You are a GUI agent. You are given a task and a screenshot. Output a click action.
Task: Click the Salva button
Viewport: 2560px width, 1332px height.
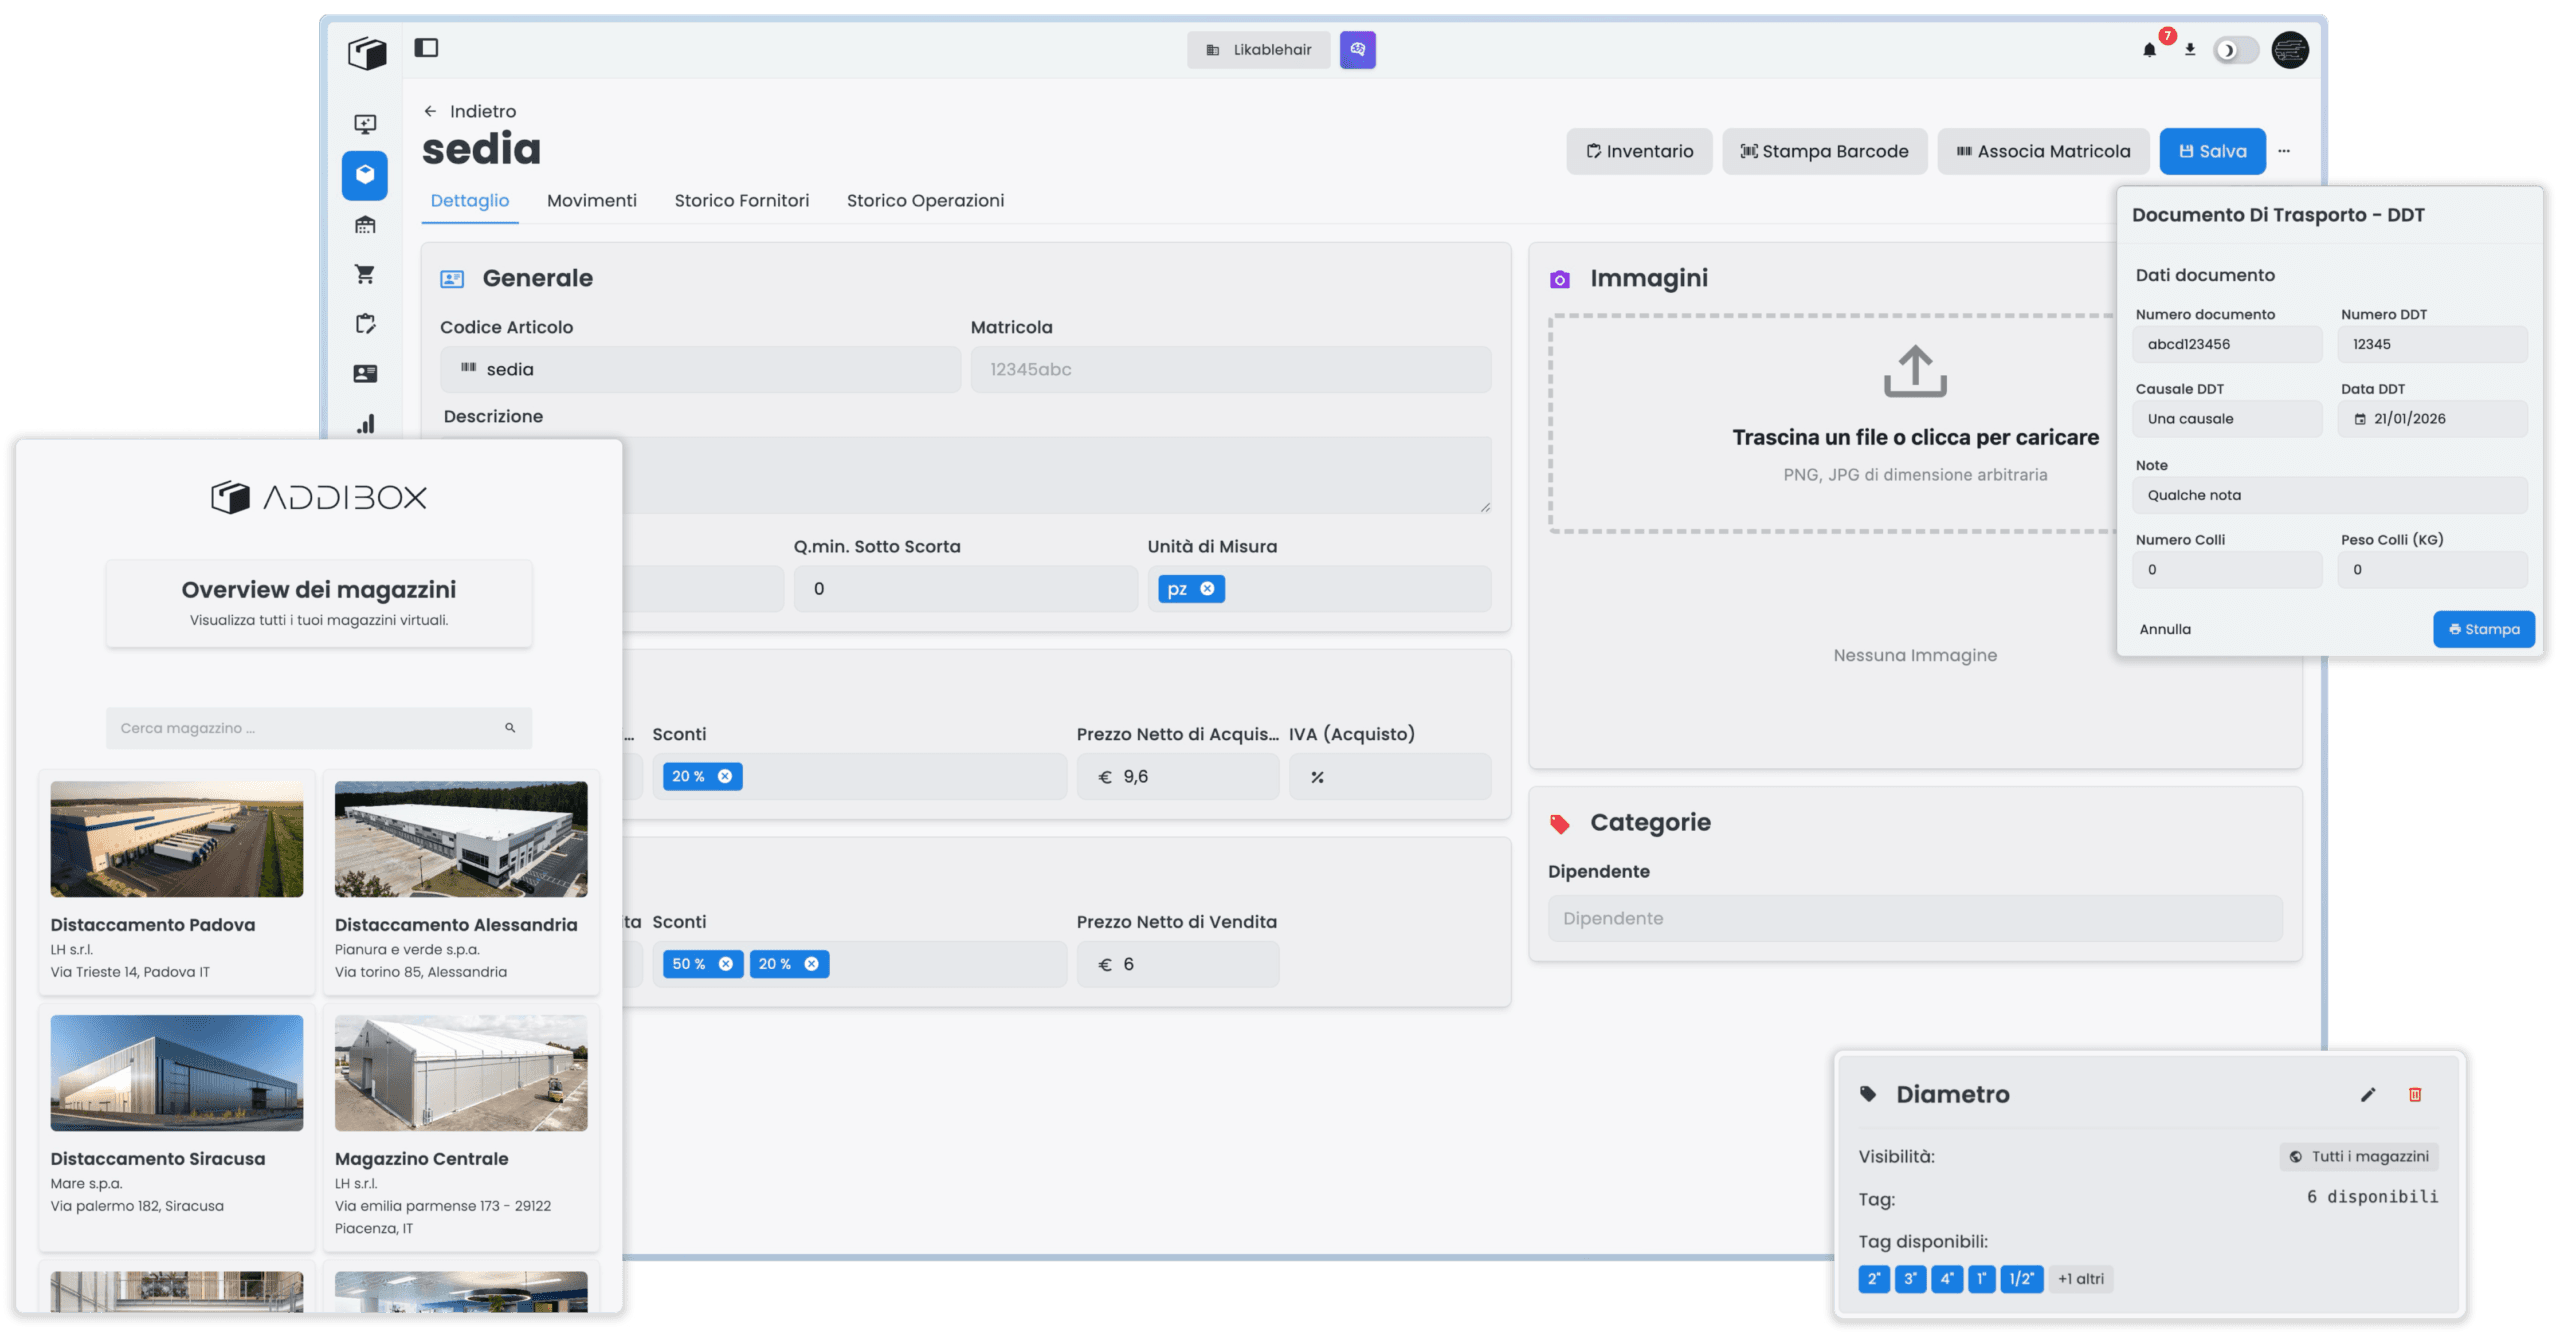(2212, 151)
